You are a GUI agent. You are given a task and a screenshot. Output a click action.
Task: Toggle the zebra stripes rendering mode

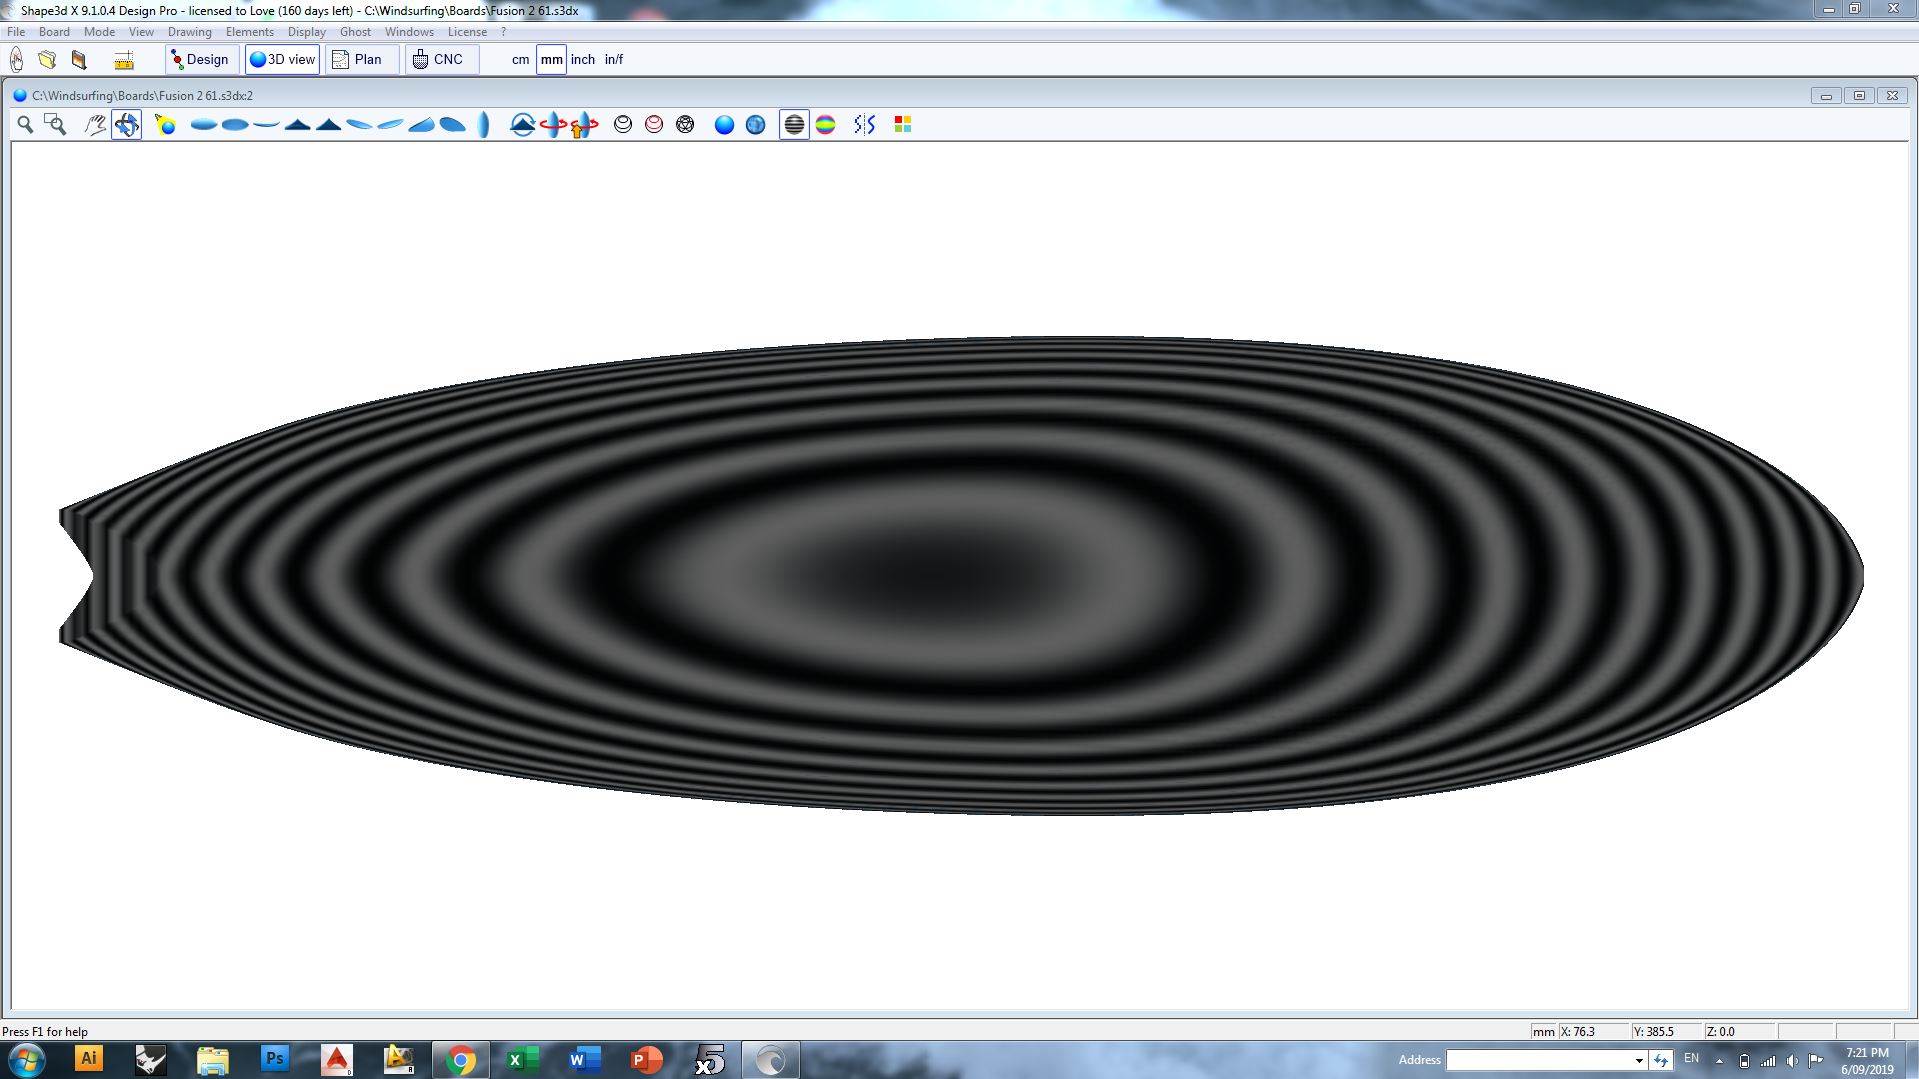click(794, 124)
